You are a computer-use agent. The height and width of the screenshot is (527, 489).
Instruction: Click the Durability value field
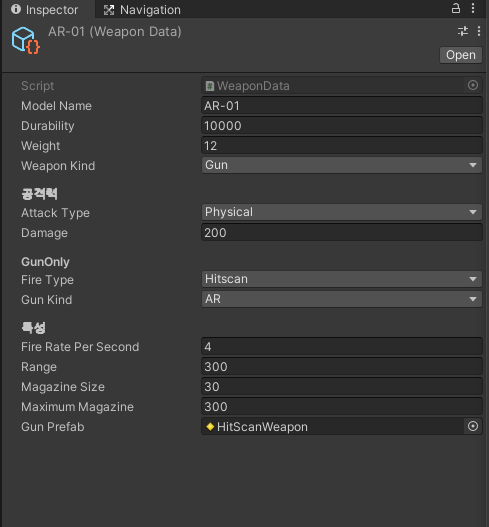(342, 126)
